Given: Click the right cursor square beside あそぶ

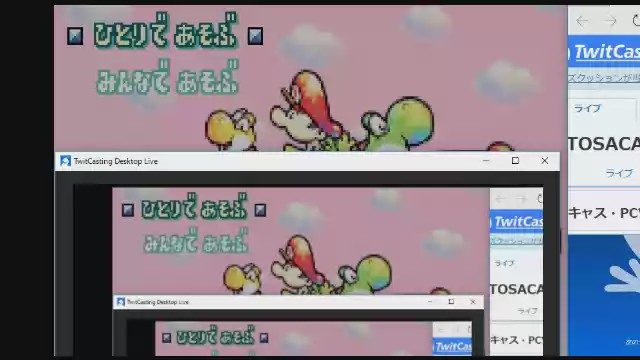Looking at the screenshot, I should [256, 36].
